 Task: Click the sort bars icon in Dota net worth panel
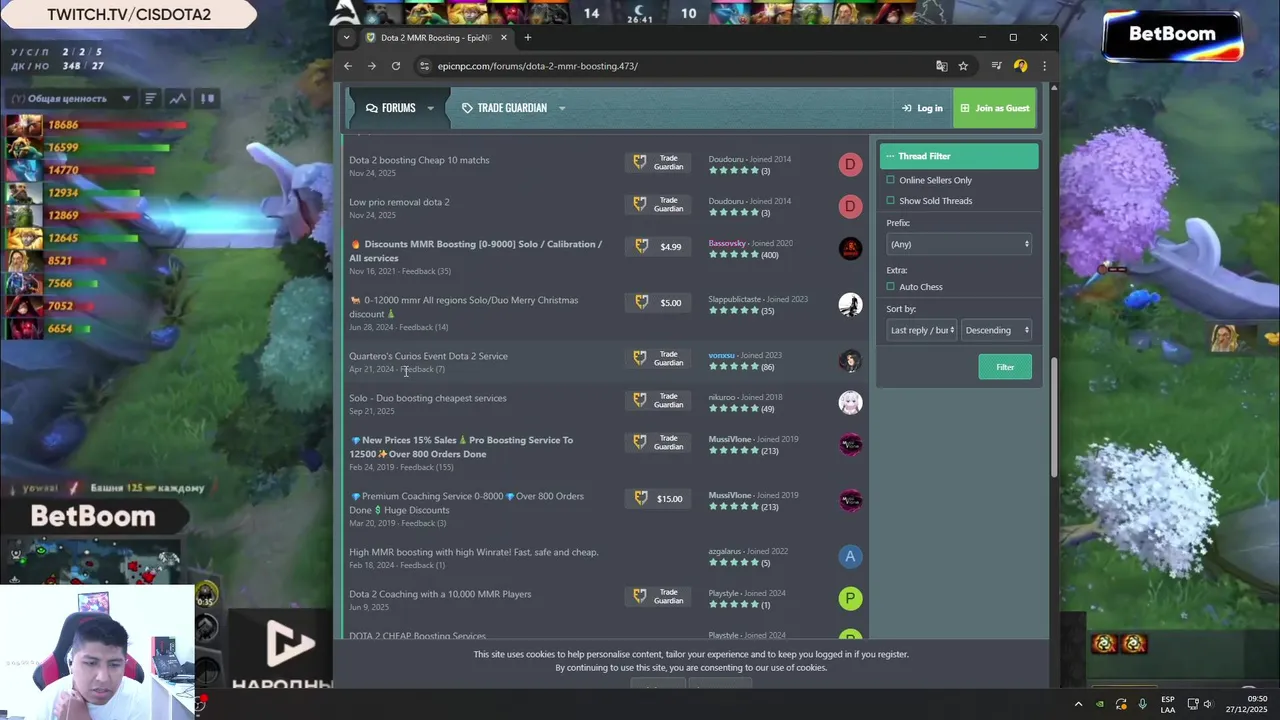coord(150,98)
